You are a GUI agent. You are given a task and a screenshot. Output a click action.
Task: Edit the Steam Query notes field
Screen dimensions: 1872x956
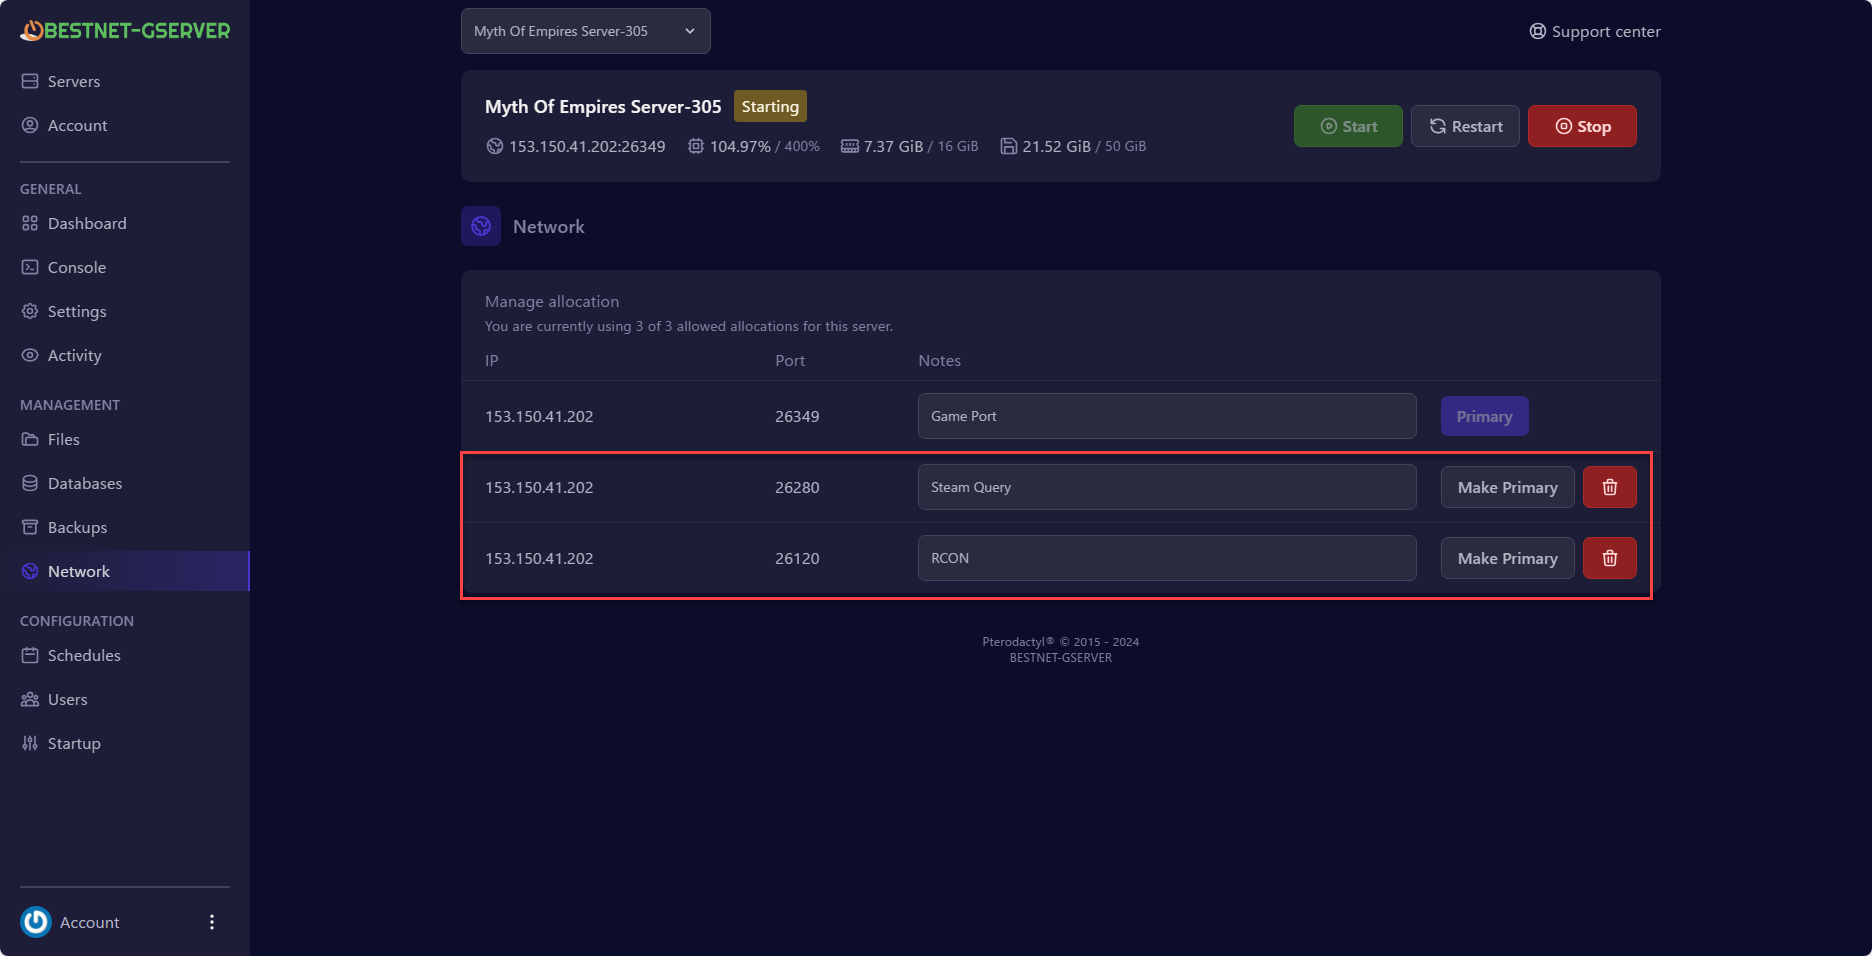(1167, 487)
